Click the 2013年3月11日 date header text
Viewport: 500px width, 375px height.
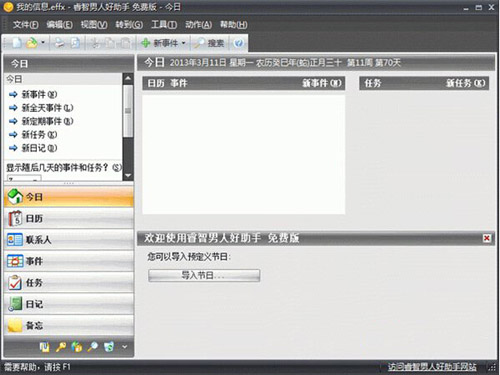(x=198, y=63)
